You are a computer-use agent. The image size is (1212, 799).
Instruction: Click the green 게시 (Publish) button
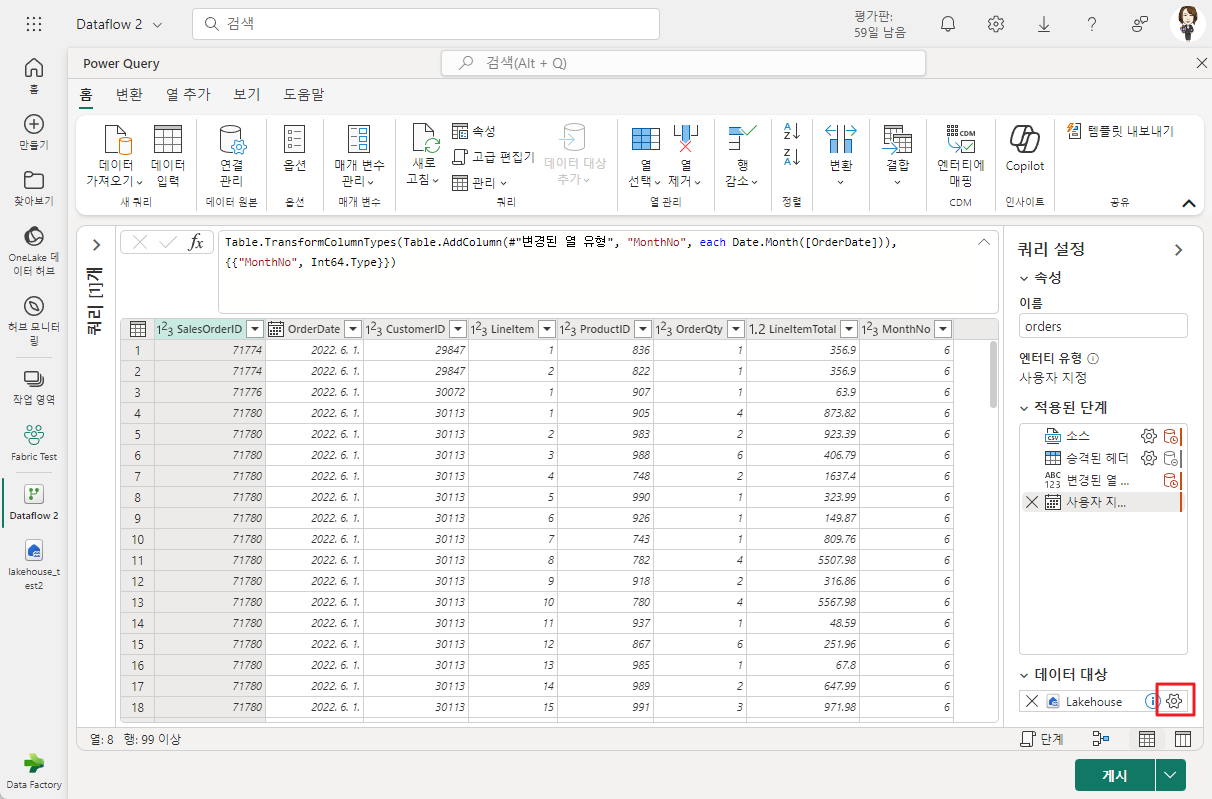pyautogui.click(x=1115, y=775)
